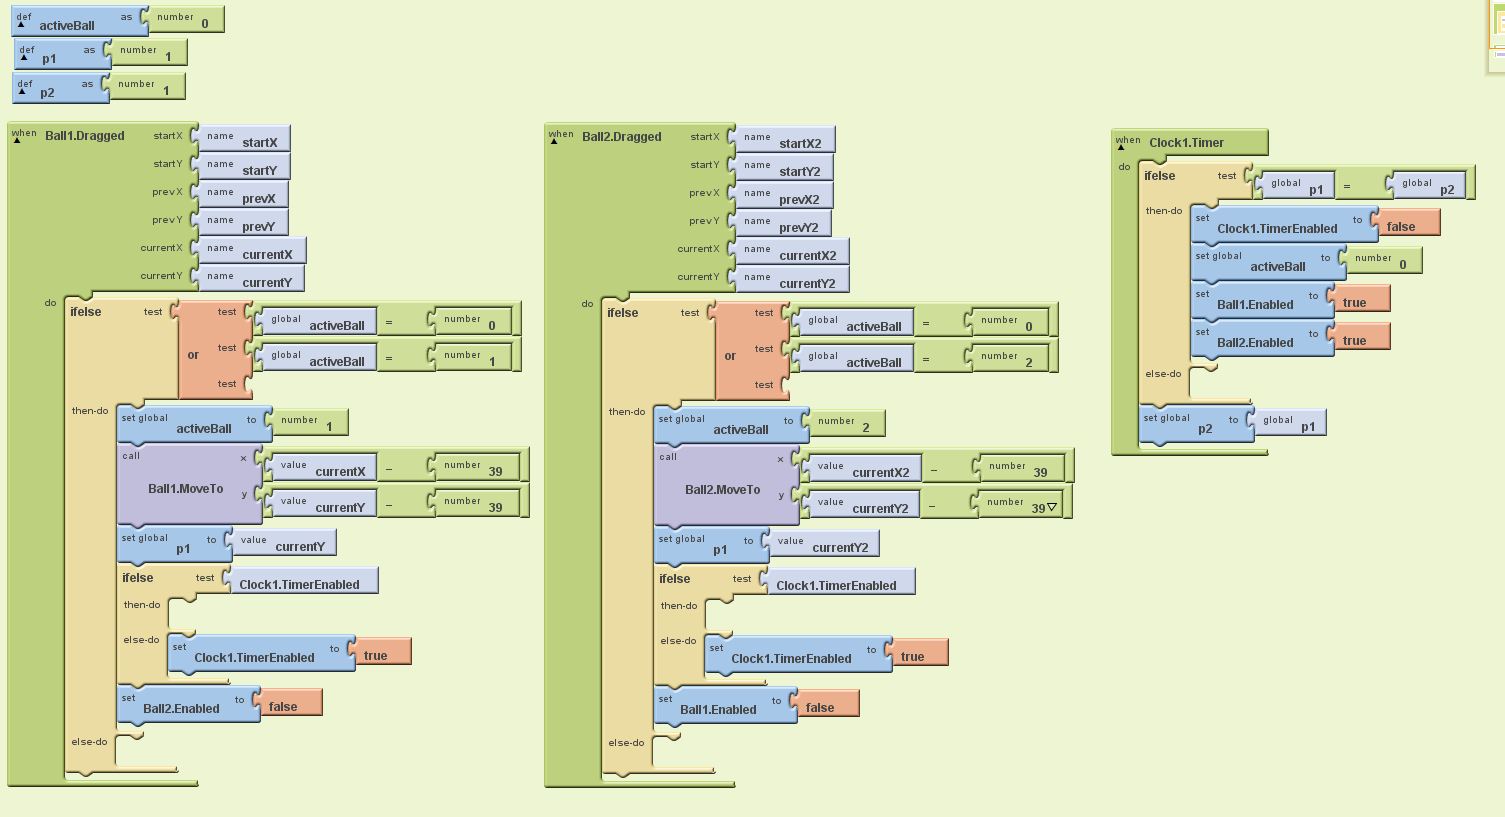Click the set Ball1.Enabled block in Ball2.Dragged
Viewport: 1505px width, 817px height.
pos(726,706)
